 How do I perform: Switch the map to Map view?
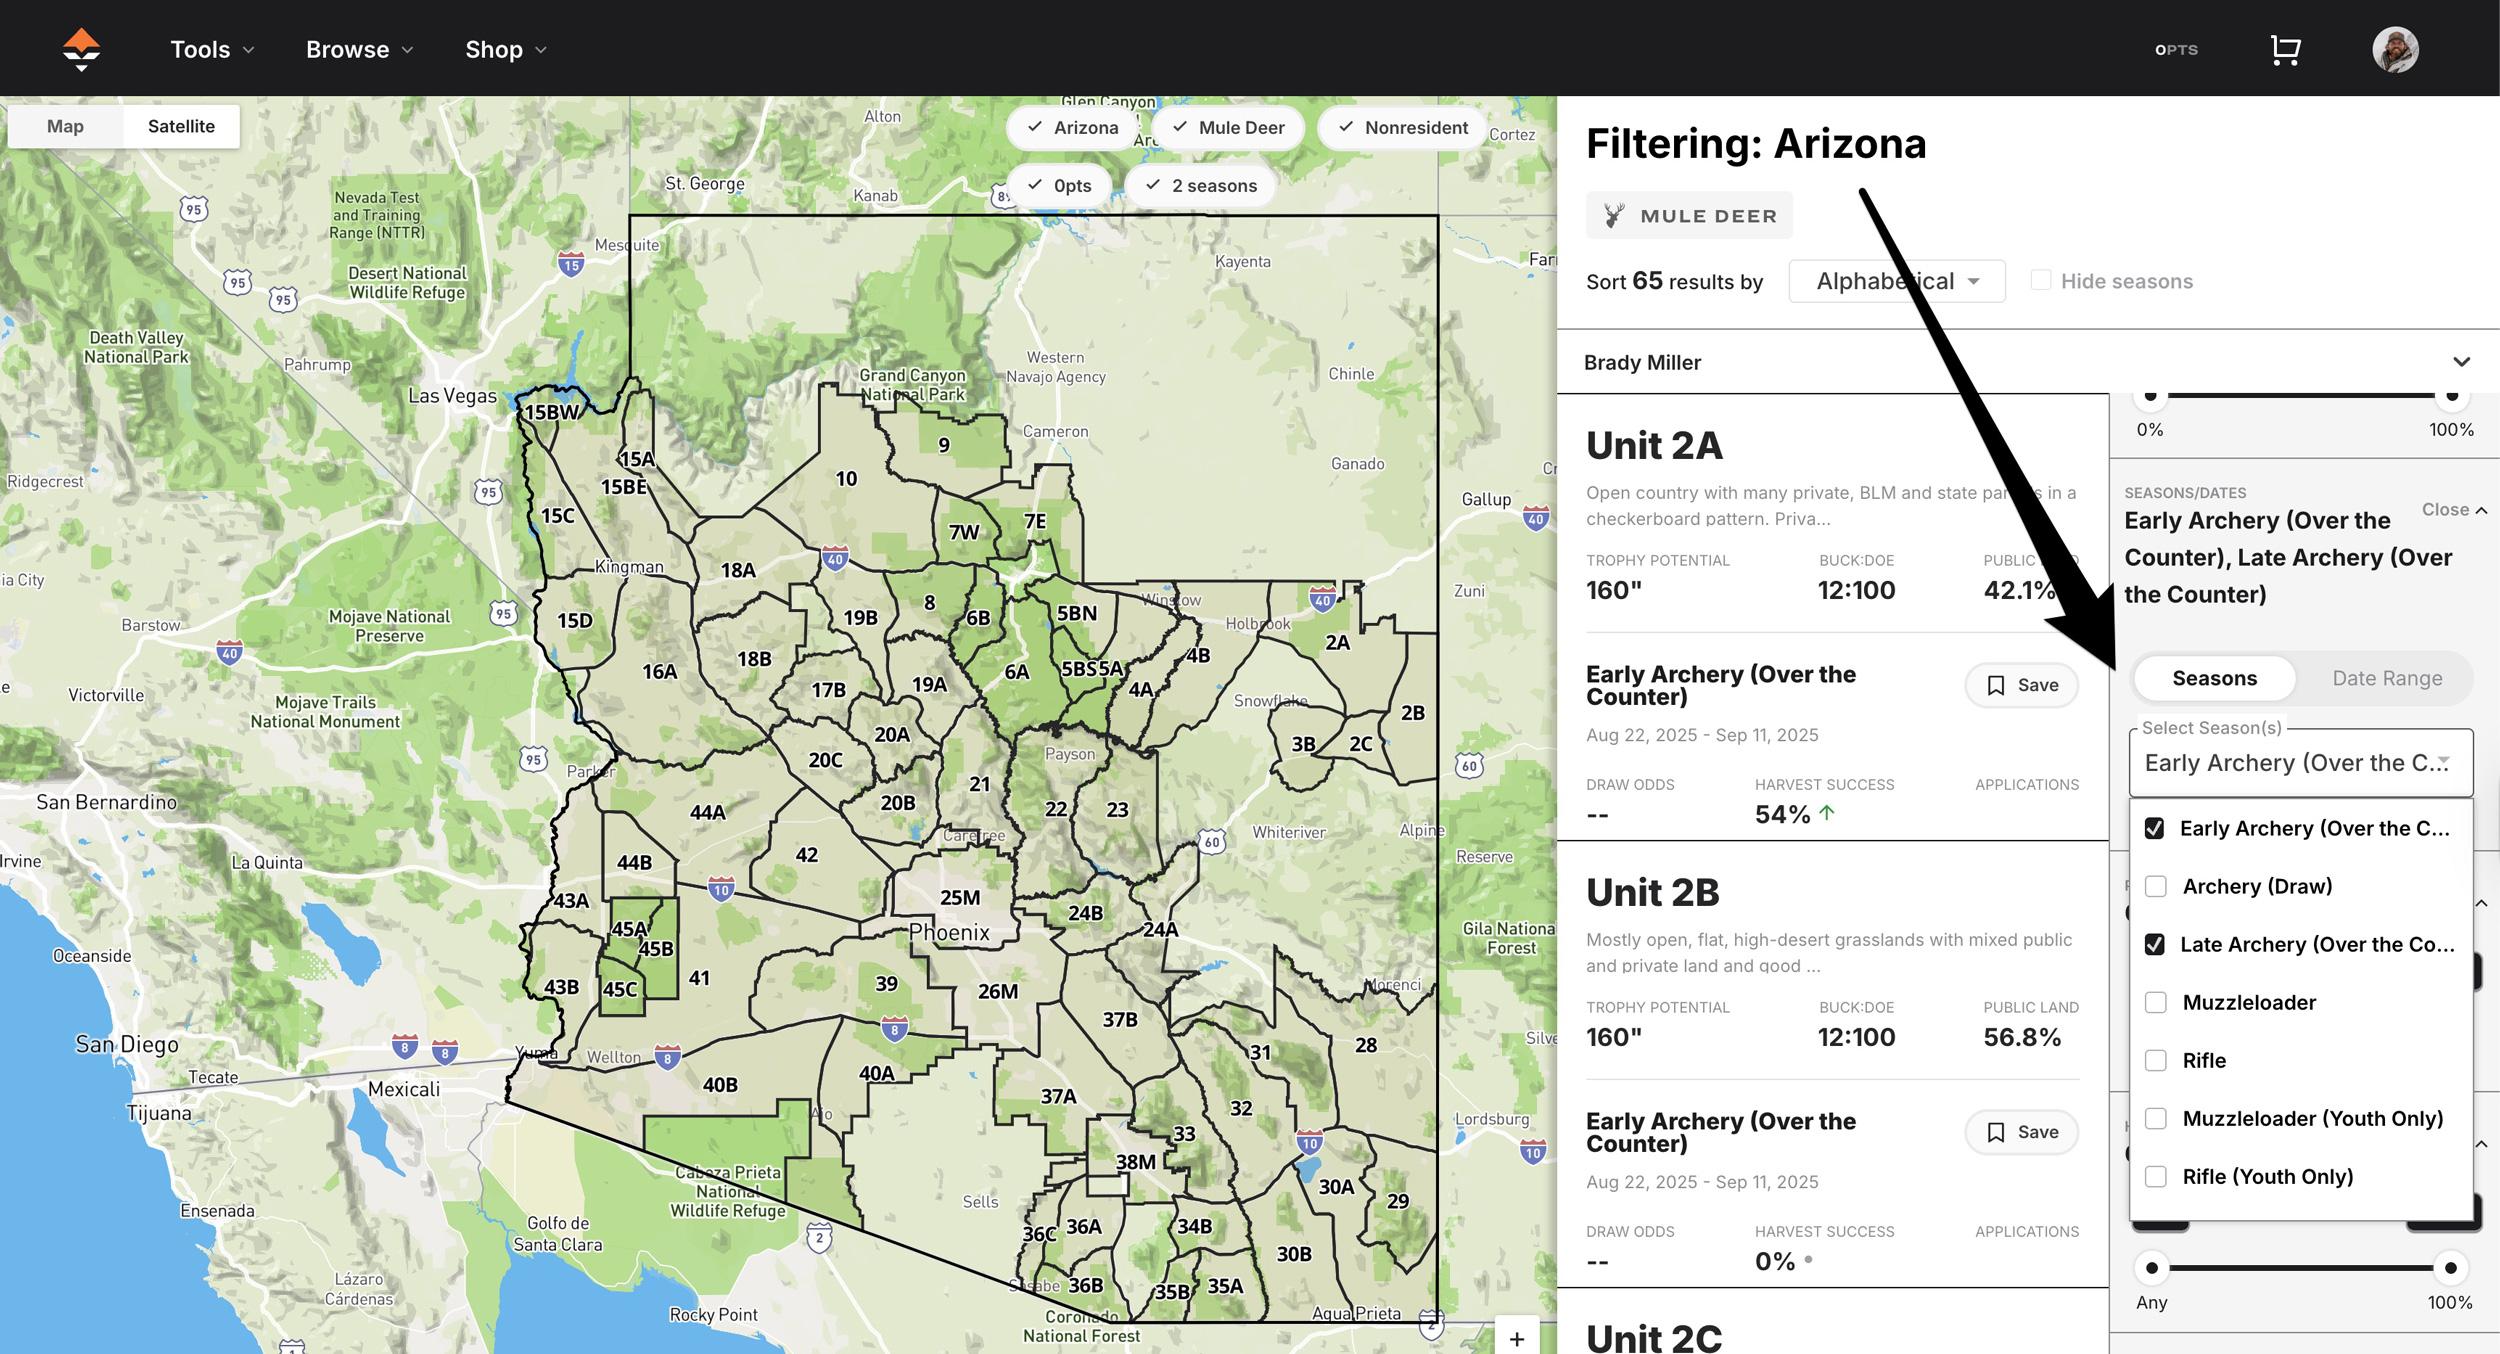click(64, 125)
